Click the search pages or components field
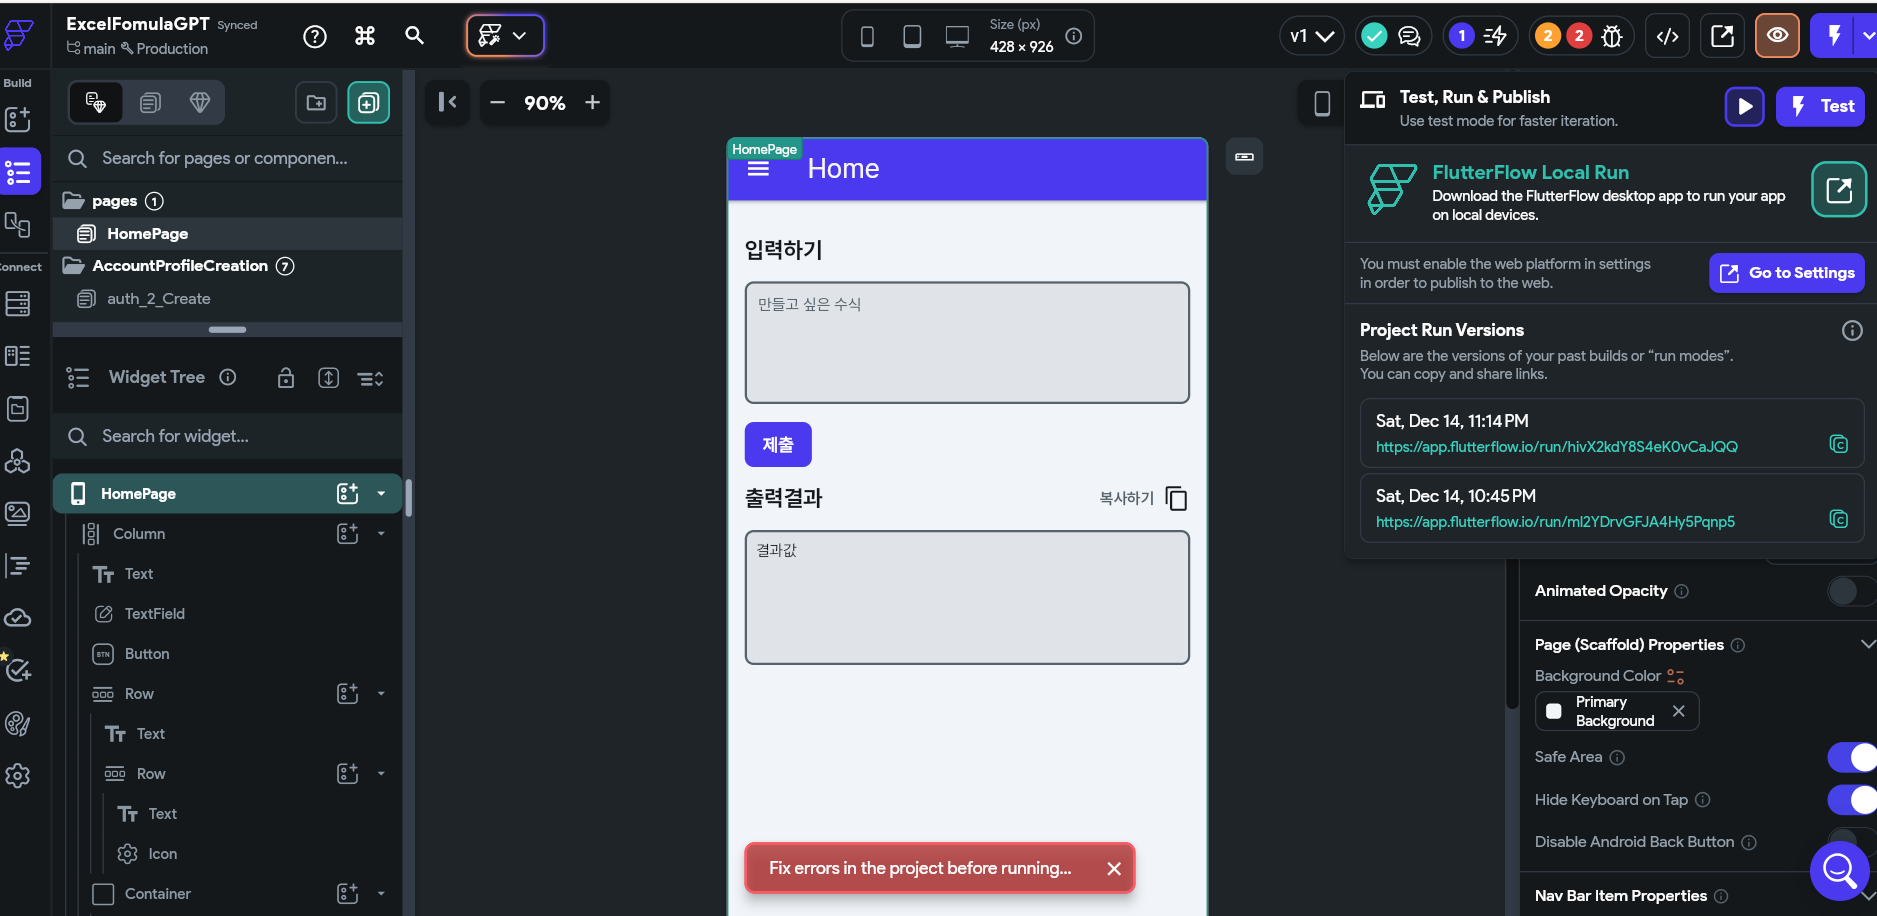Viewport: 1877px width, 916px height. pyautogui.click(x=228, y=158)
